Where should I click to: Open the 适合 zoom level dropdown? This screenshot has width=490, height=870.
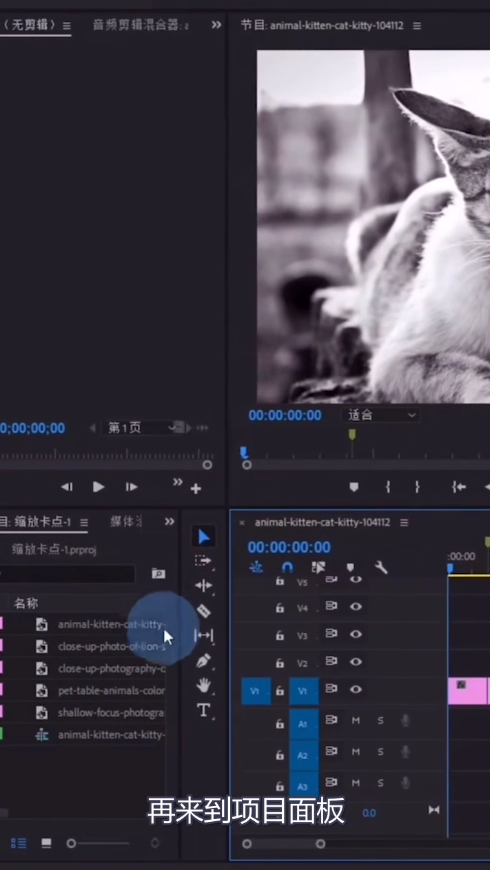(381, 415)
